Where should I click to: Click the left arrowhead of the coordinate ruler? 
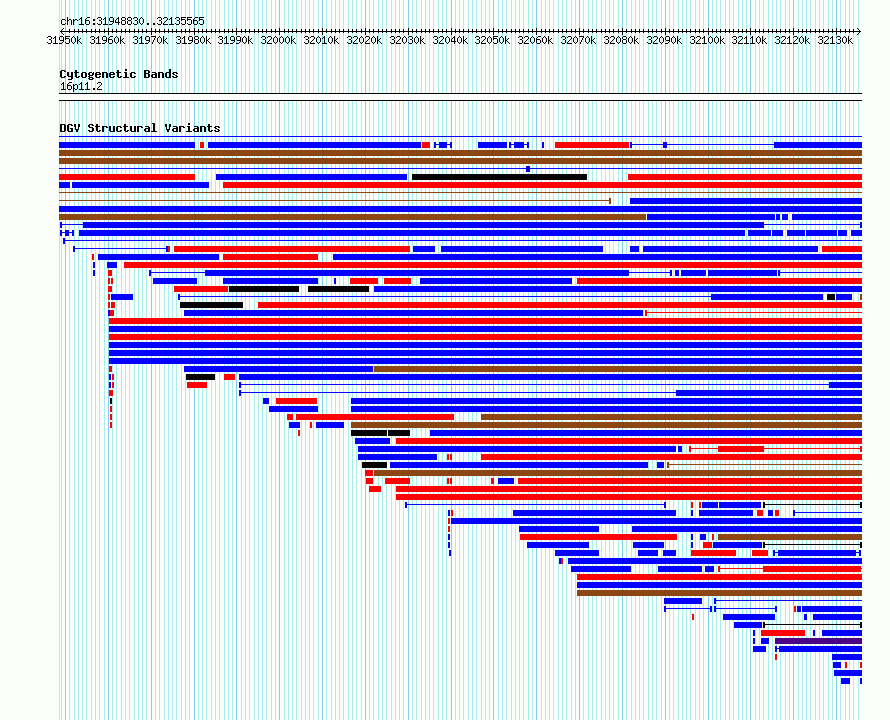click(62, 31)
